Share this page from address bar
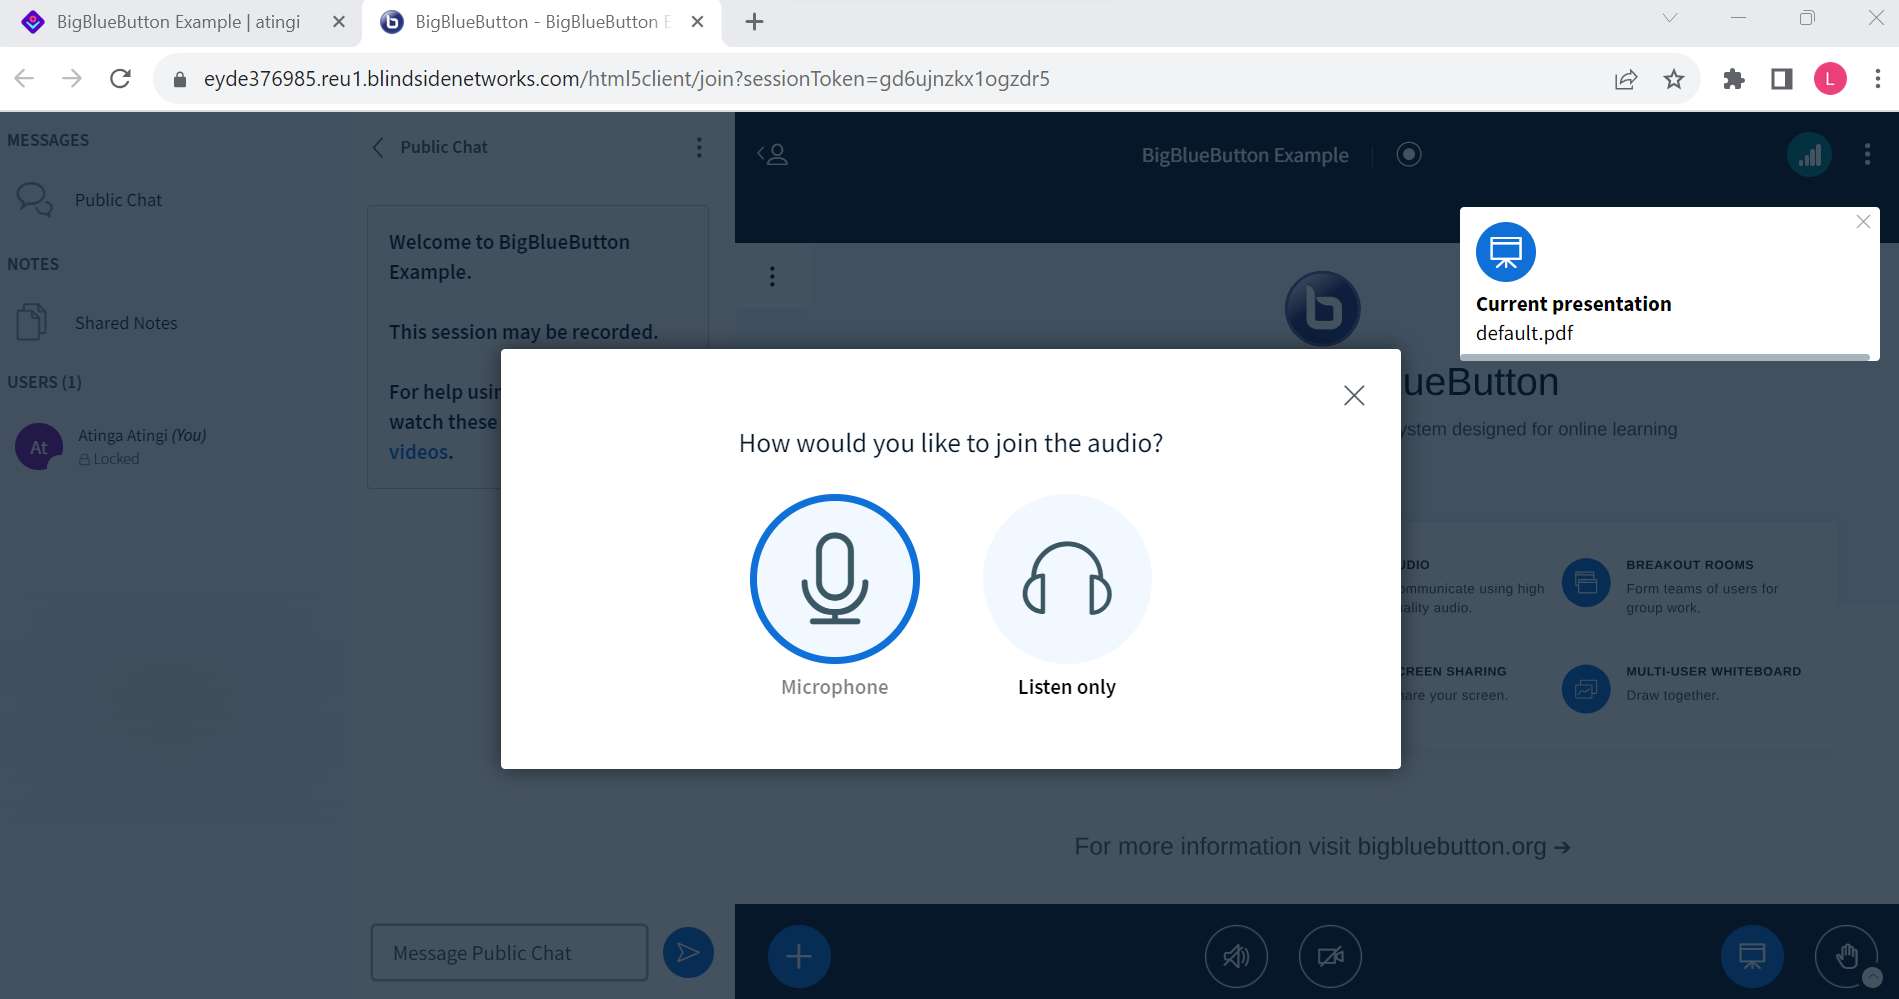Screen dimensions: 1899x999 (1626, 79)
